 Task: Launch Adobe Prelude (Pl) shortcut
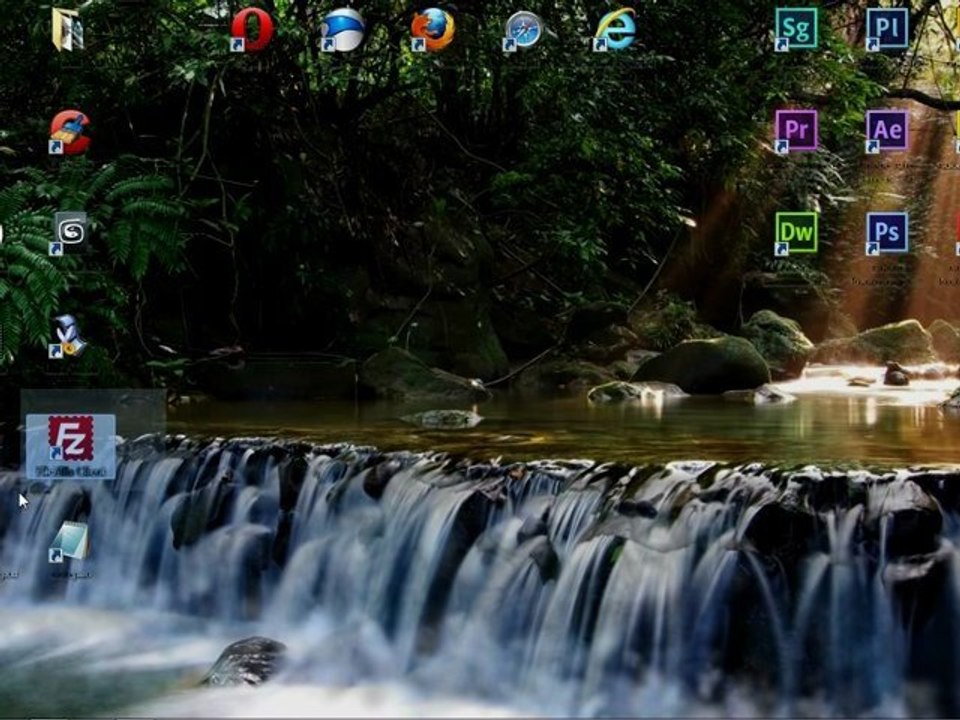click(x=887, y=29)
